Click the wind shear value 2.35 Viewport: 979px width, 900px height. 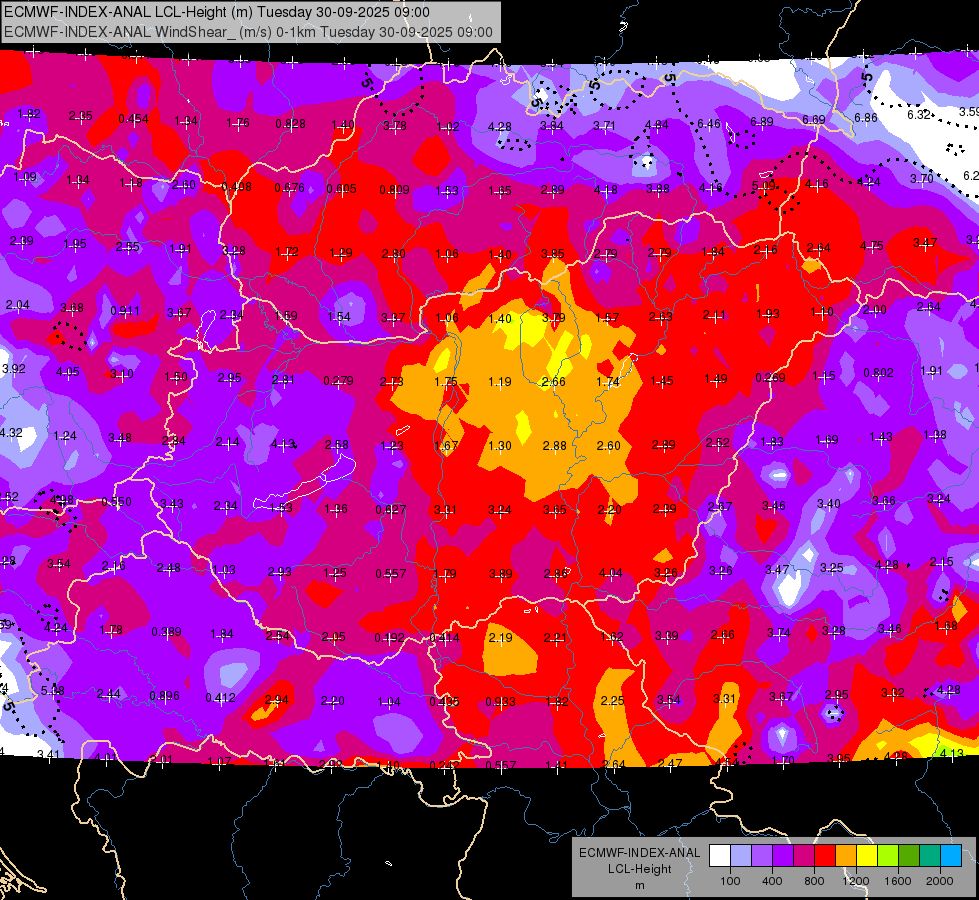click(x=81, y=116)
